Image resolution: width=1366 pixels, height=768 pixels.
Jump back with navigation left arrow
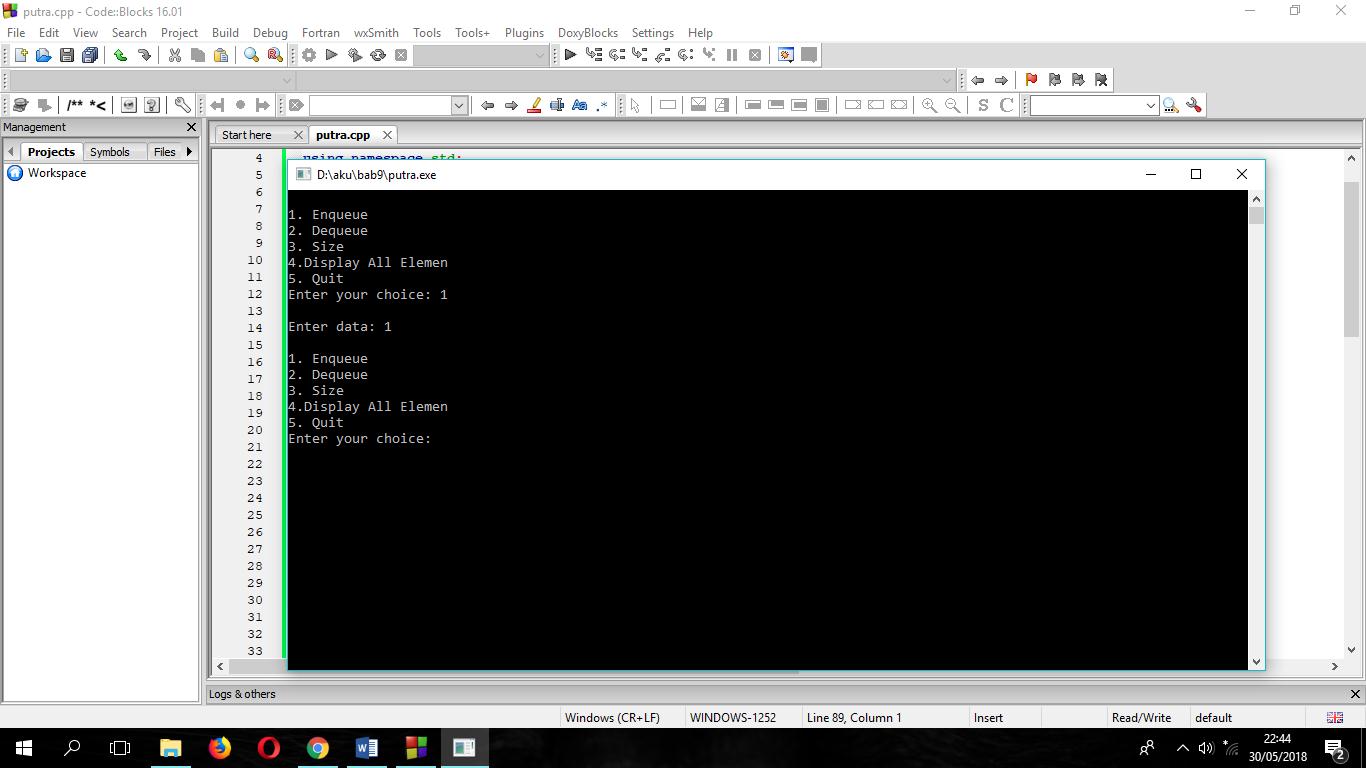[977, 80]
